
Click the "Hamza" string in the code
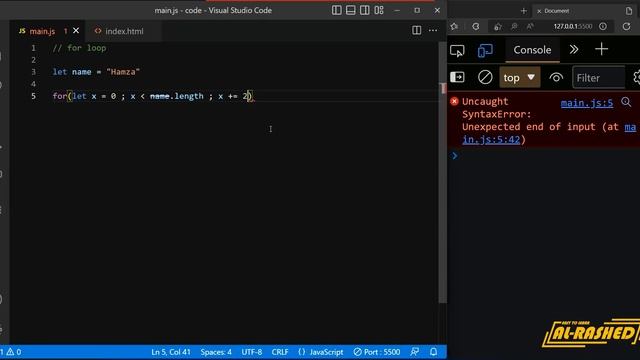coord(123,72)
